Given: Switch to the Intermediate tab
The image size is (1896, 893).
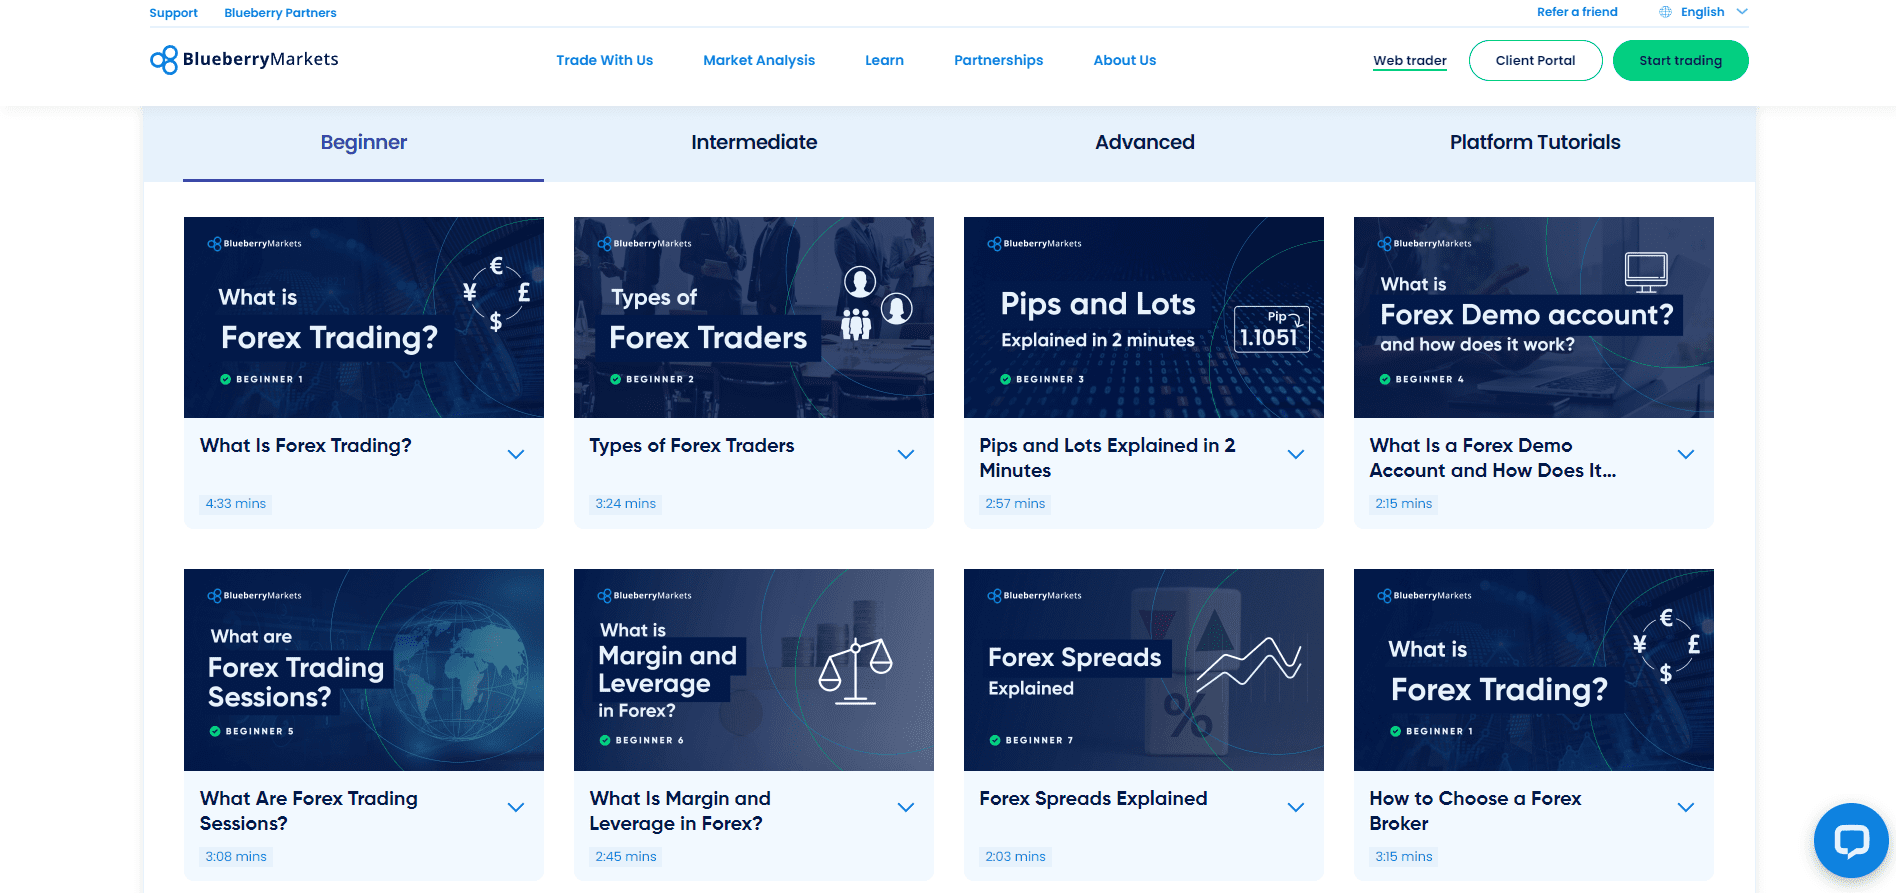Looking at the screenshot, I should click(754, 143).
